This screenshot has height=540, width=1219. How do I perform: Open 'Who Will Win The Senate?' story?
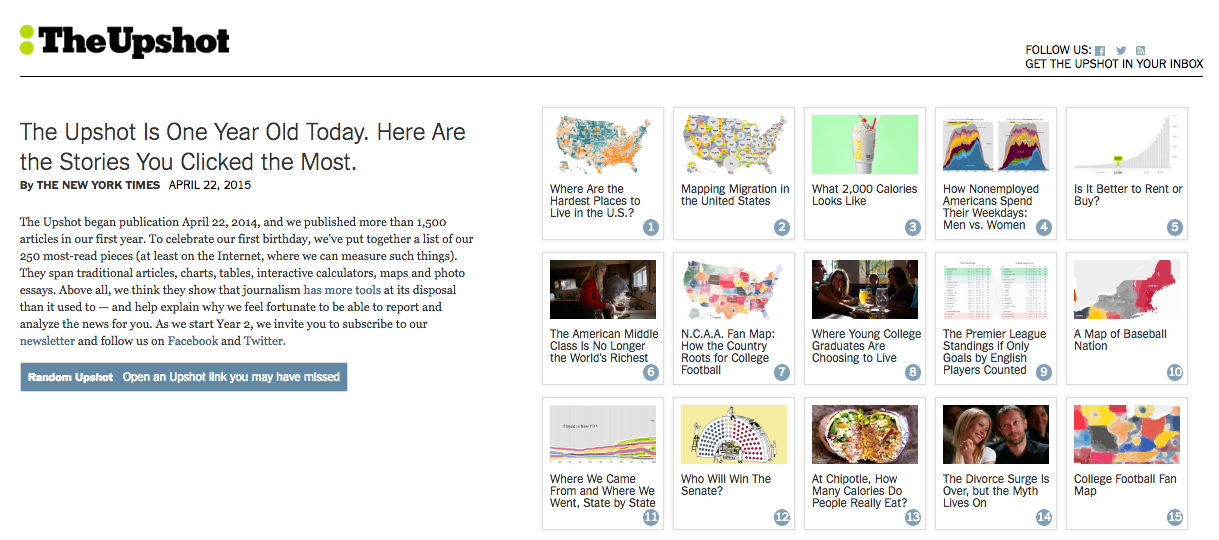(x=726, y=485)
